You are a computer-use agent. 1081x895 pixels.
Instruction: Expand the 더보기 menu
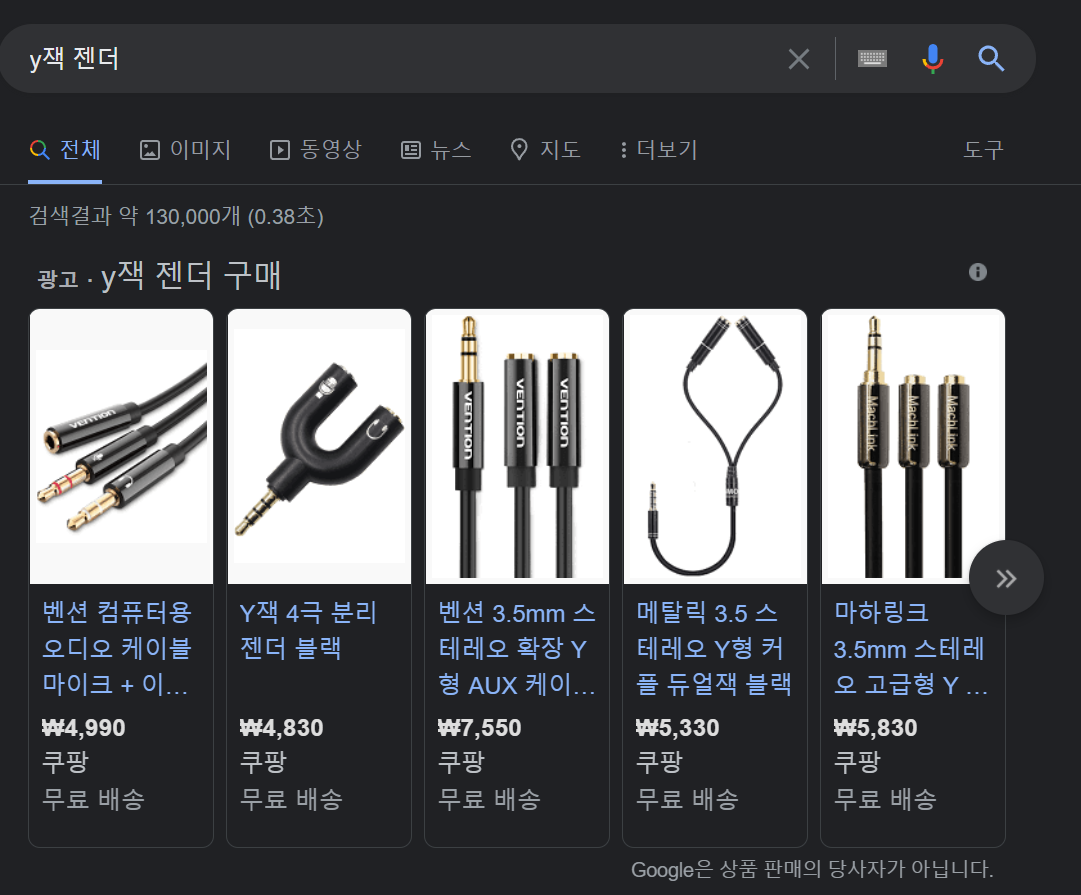(659, 150)
